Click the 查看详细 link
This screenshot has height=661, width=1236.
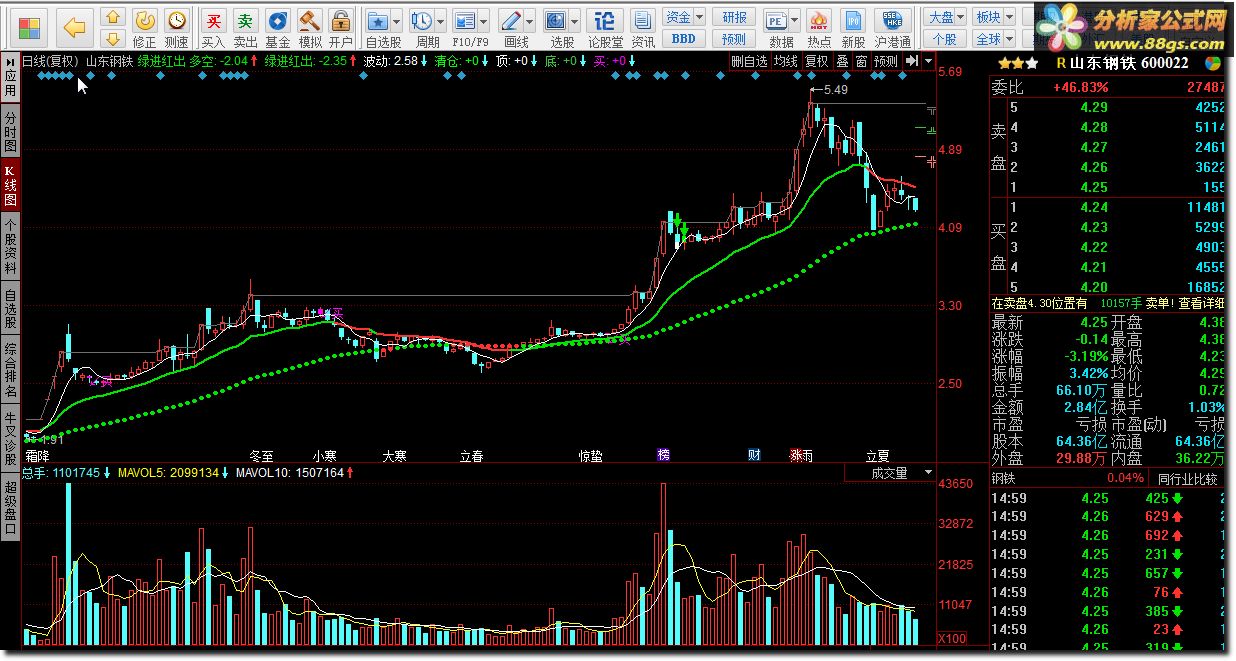[x=1202, y=303]
